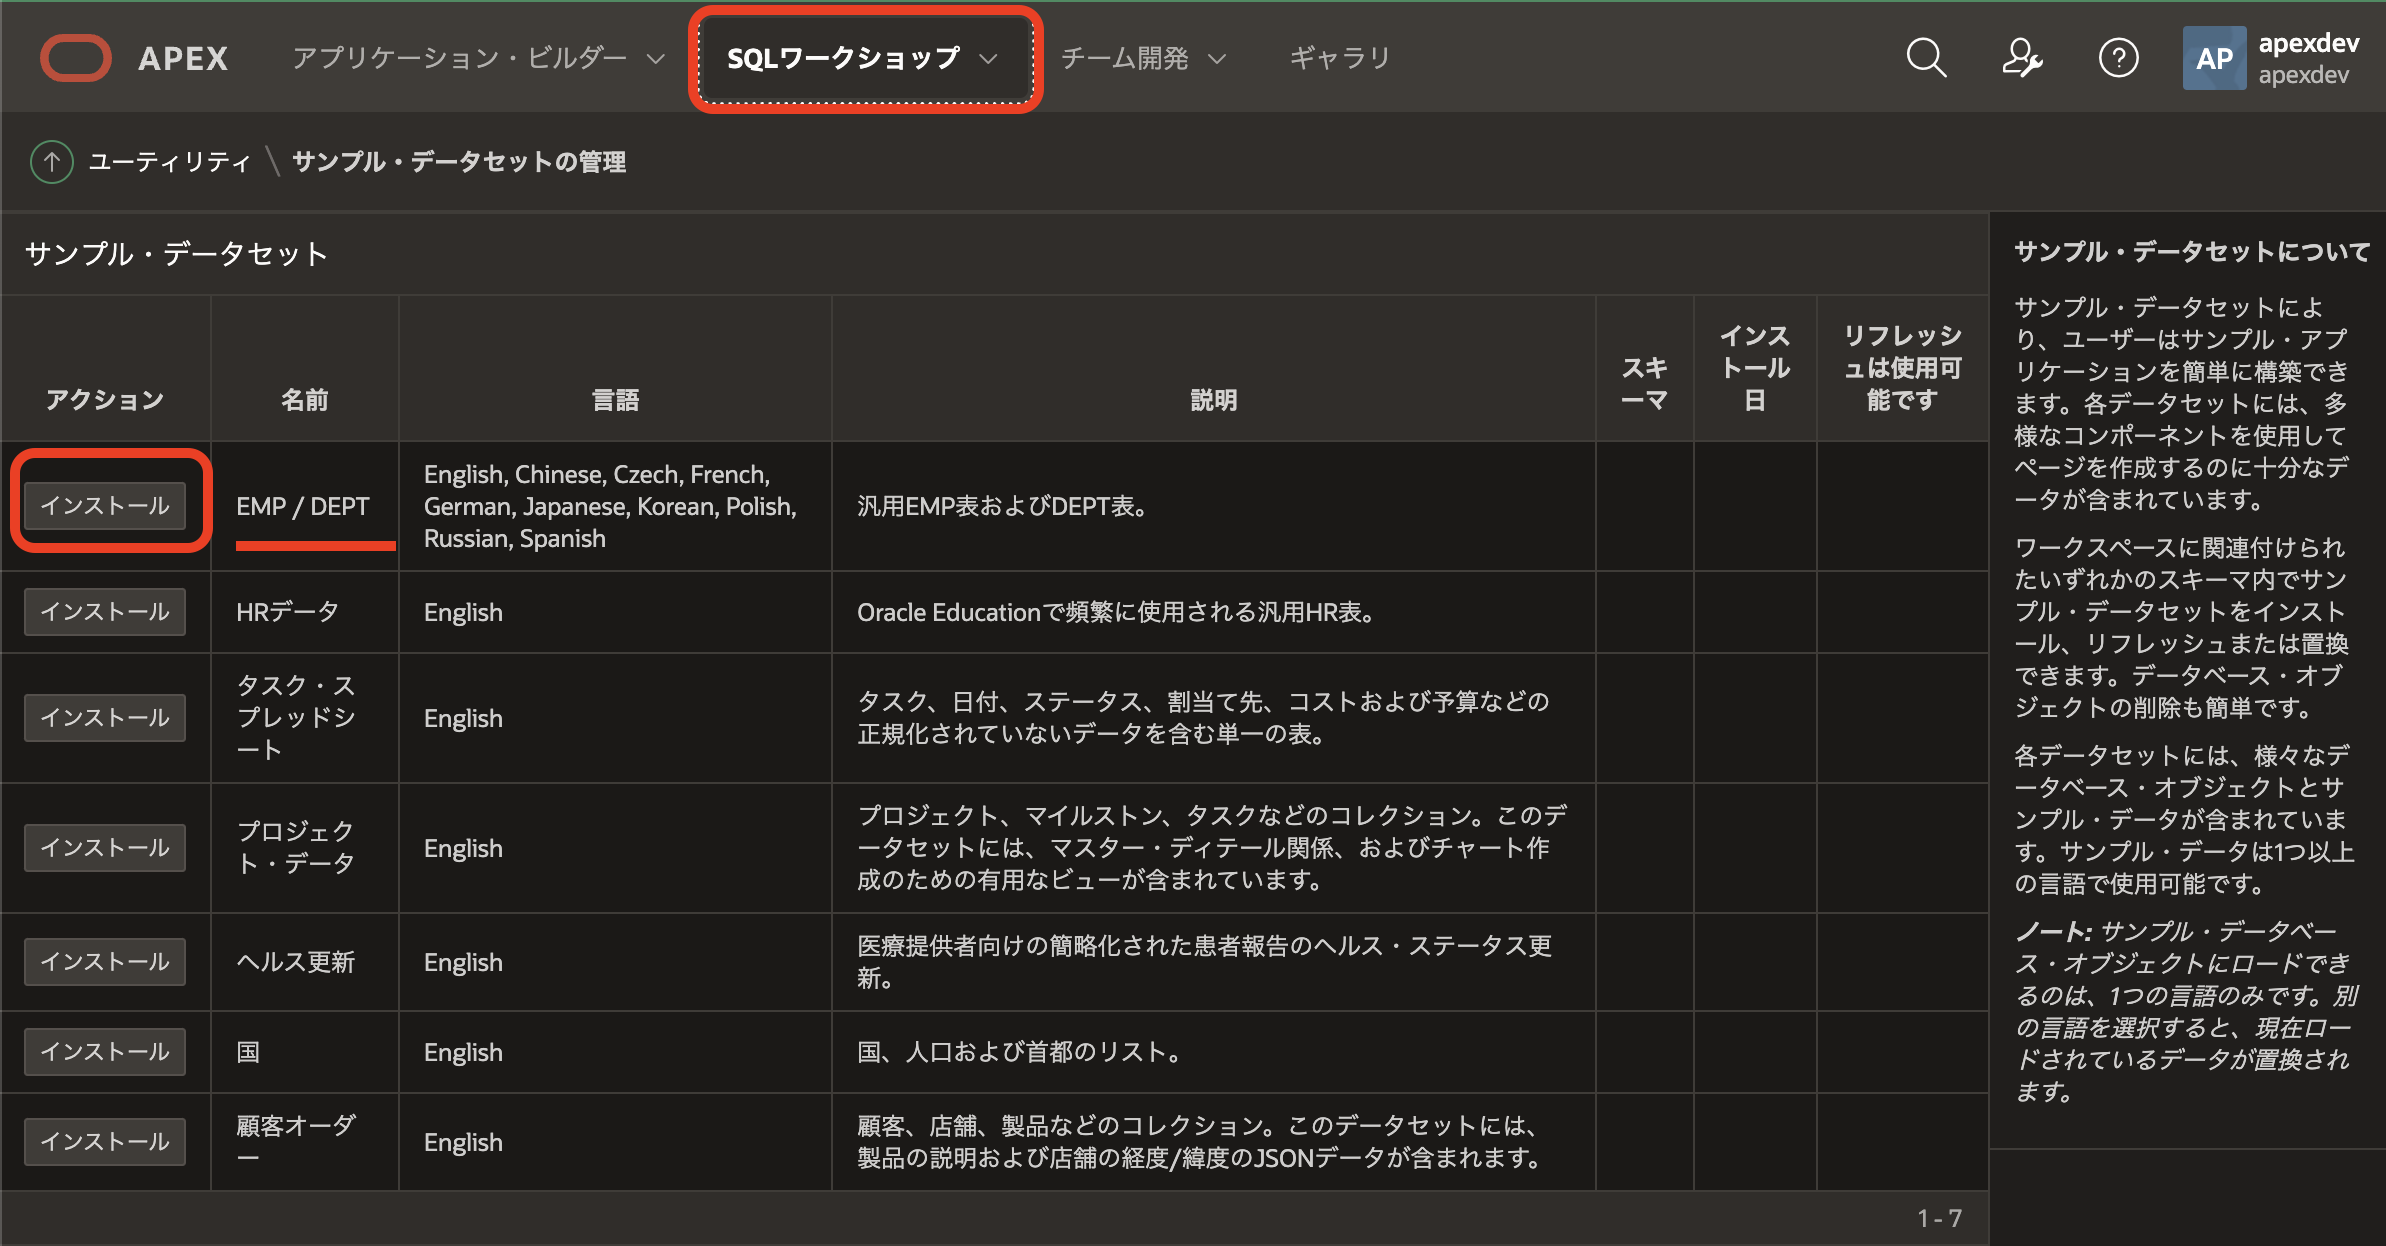
Task: Expand the SQLワークショップ menu chevron
Action: pyautogui.click(x=989, y=59)
